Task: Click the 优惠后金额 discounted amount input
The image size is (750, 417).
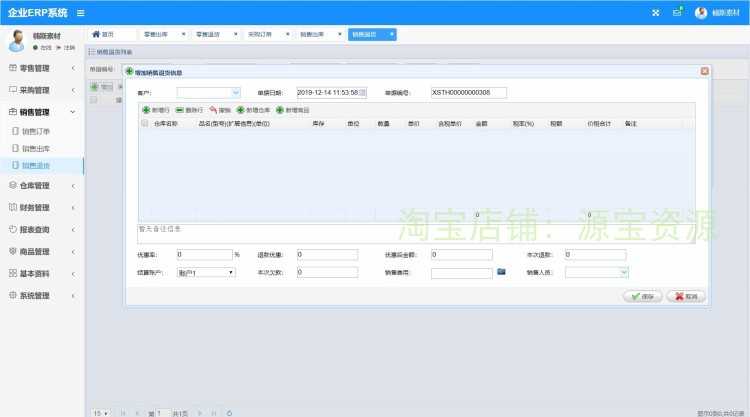Action: pos(462,255)
